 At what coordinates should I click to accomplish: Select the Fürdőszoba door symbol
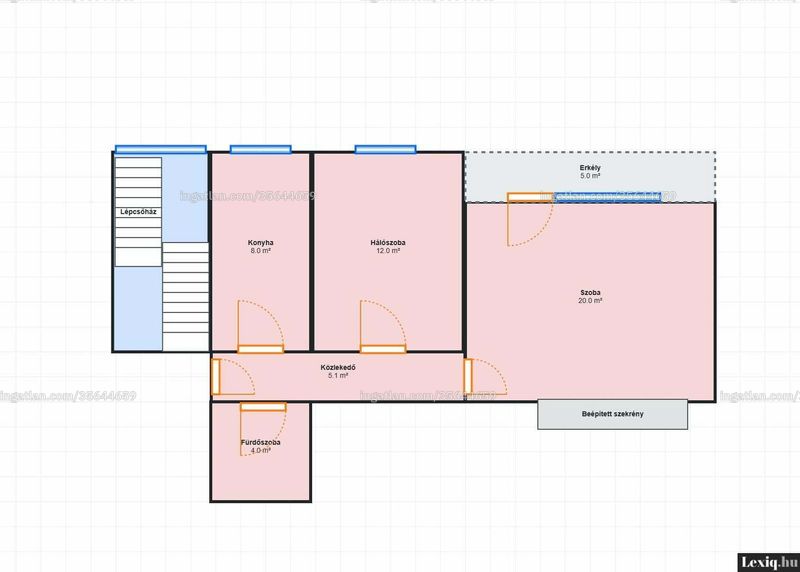coord(263,429)
